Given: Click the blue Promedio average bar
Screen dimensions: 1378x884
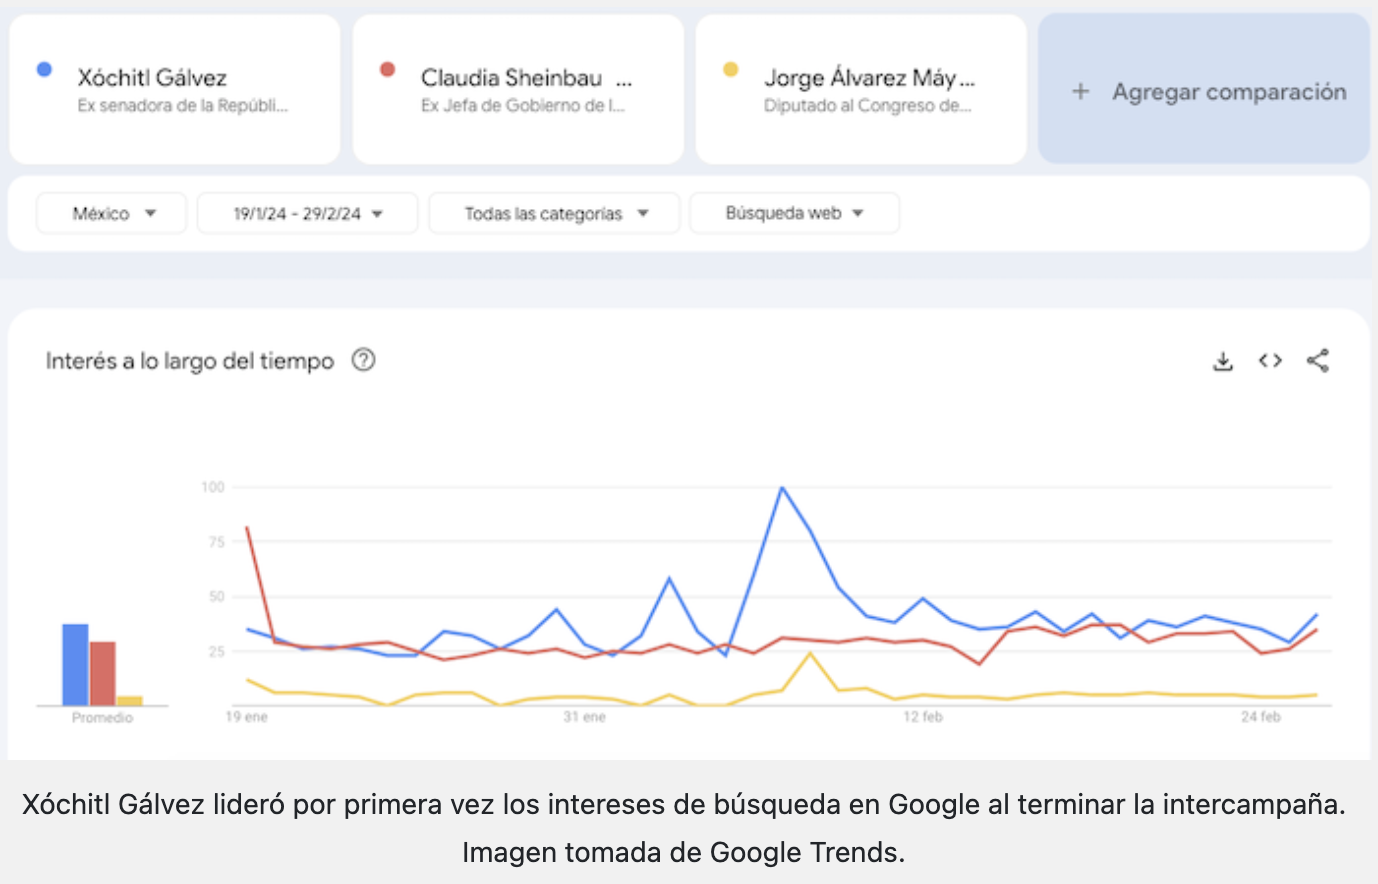Looking at the screenshot, I should click(75, 665).
